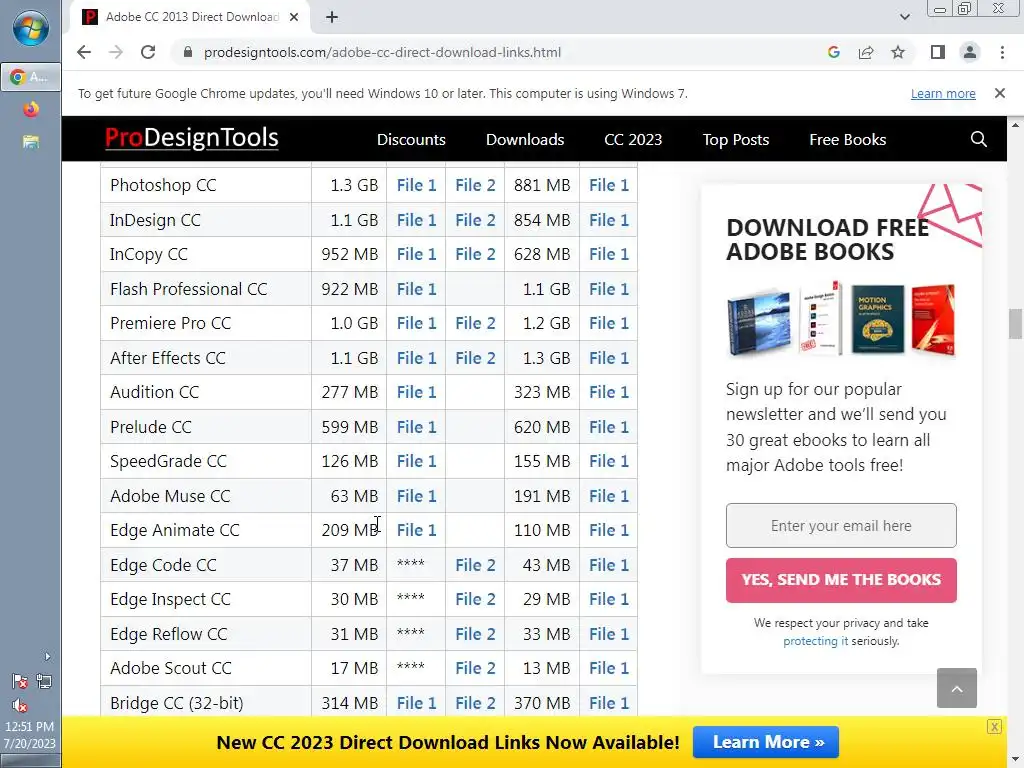Open the Discounts menu
The image size is (1024, 768).
click(x=411, y=140)
